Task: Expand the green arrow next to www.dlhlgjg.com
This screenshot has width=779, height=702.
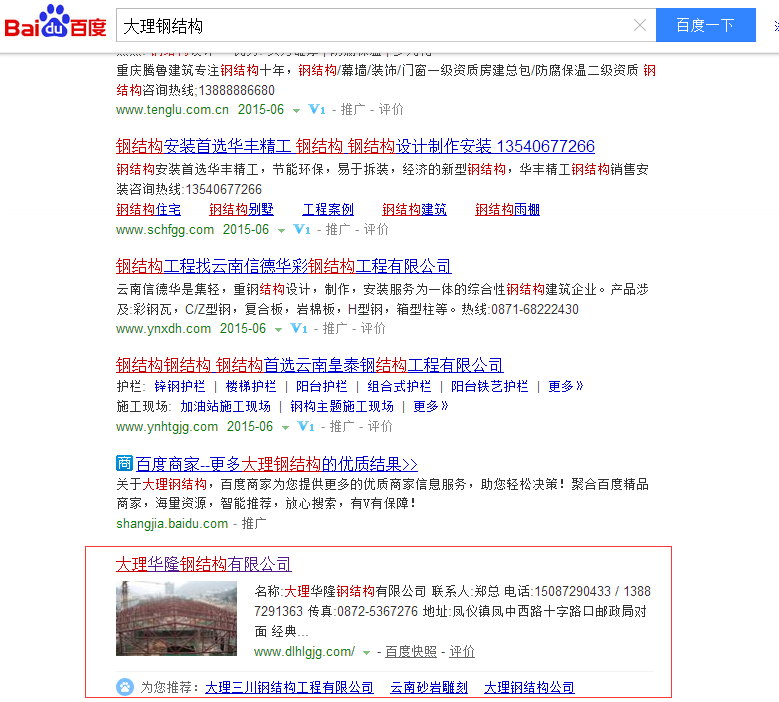Action: coord(367,652)
